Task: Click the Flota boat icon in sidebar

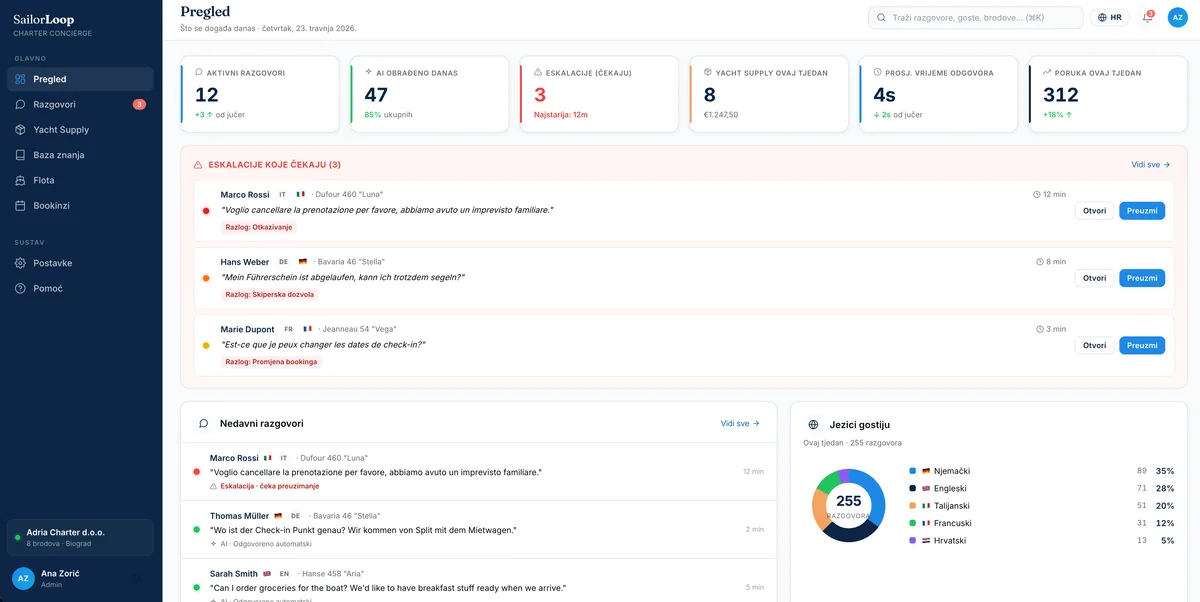Action: [21, 180]
